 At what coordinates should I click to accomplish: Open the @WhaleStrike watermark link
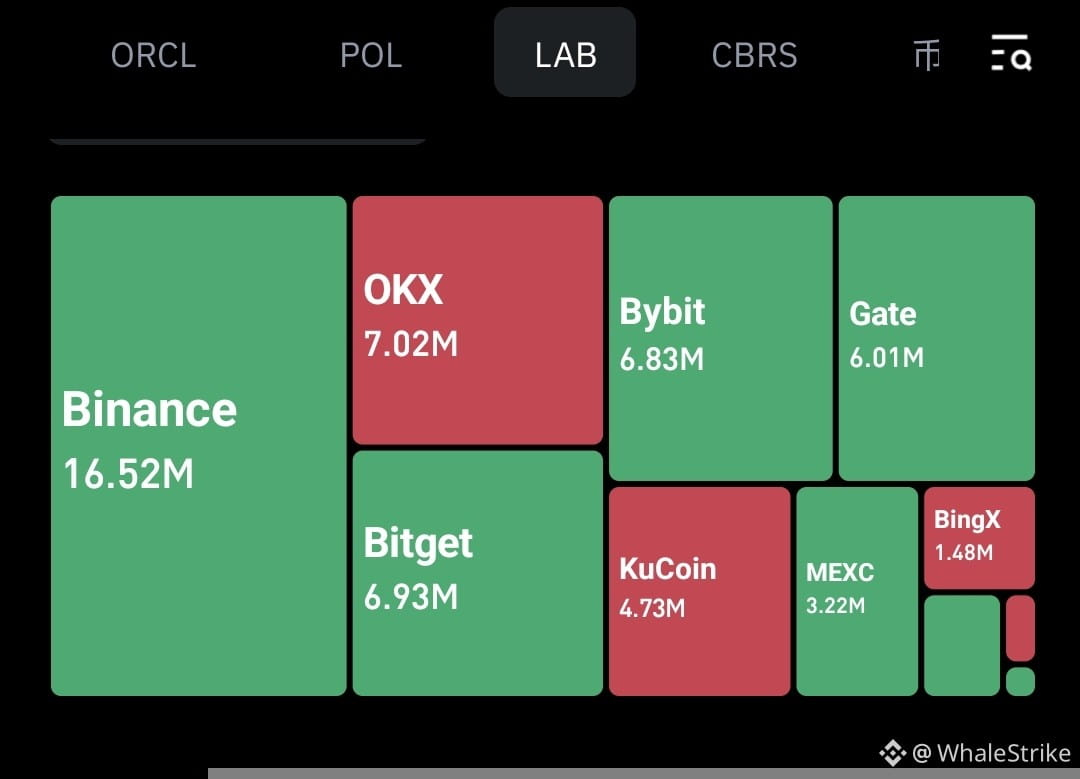(x=991, y=753)
